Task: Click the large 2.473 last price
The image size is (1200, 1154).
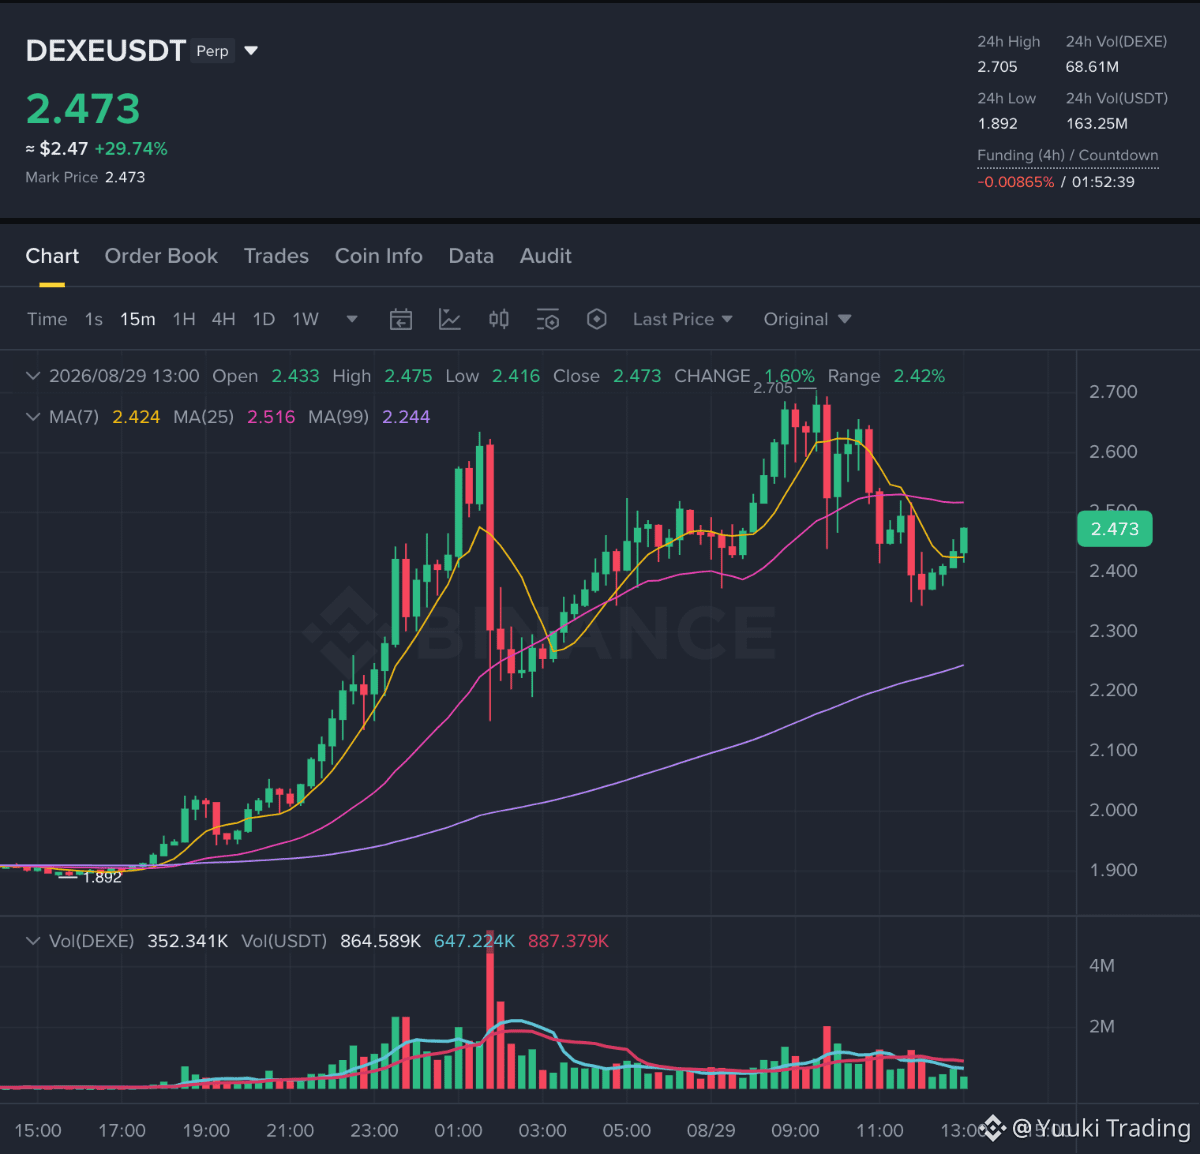Action: pos(83,108)
